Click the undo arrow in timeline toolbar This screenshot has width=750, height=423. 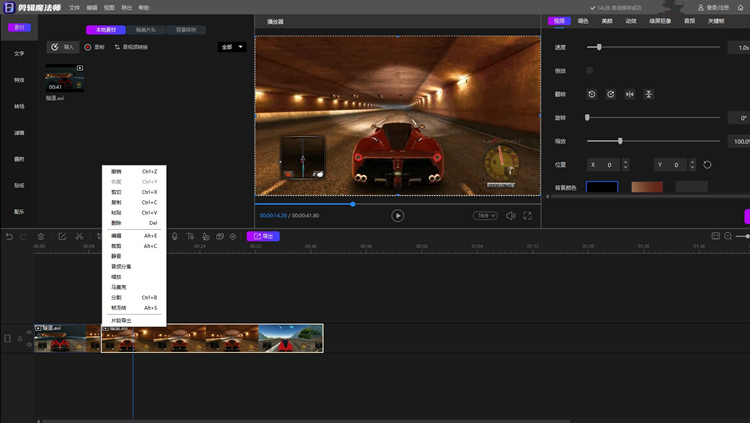coord(9,236)
